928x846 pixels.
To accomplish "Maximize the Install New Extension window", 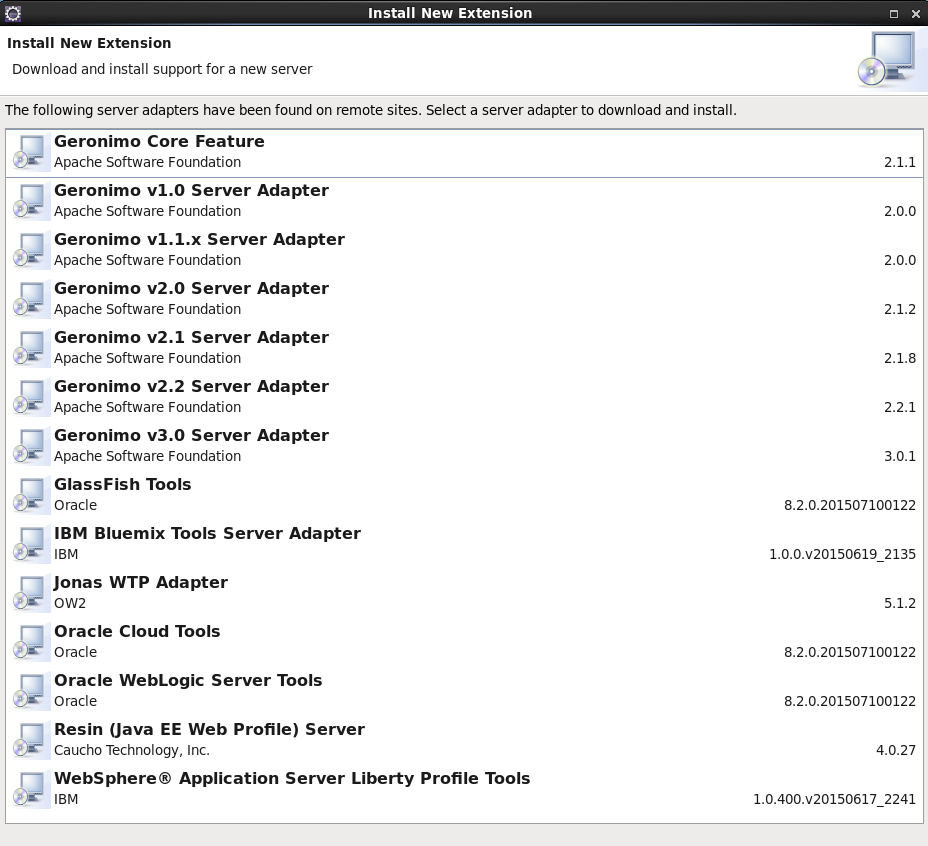I will pos(894,14).
